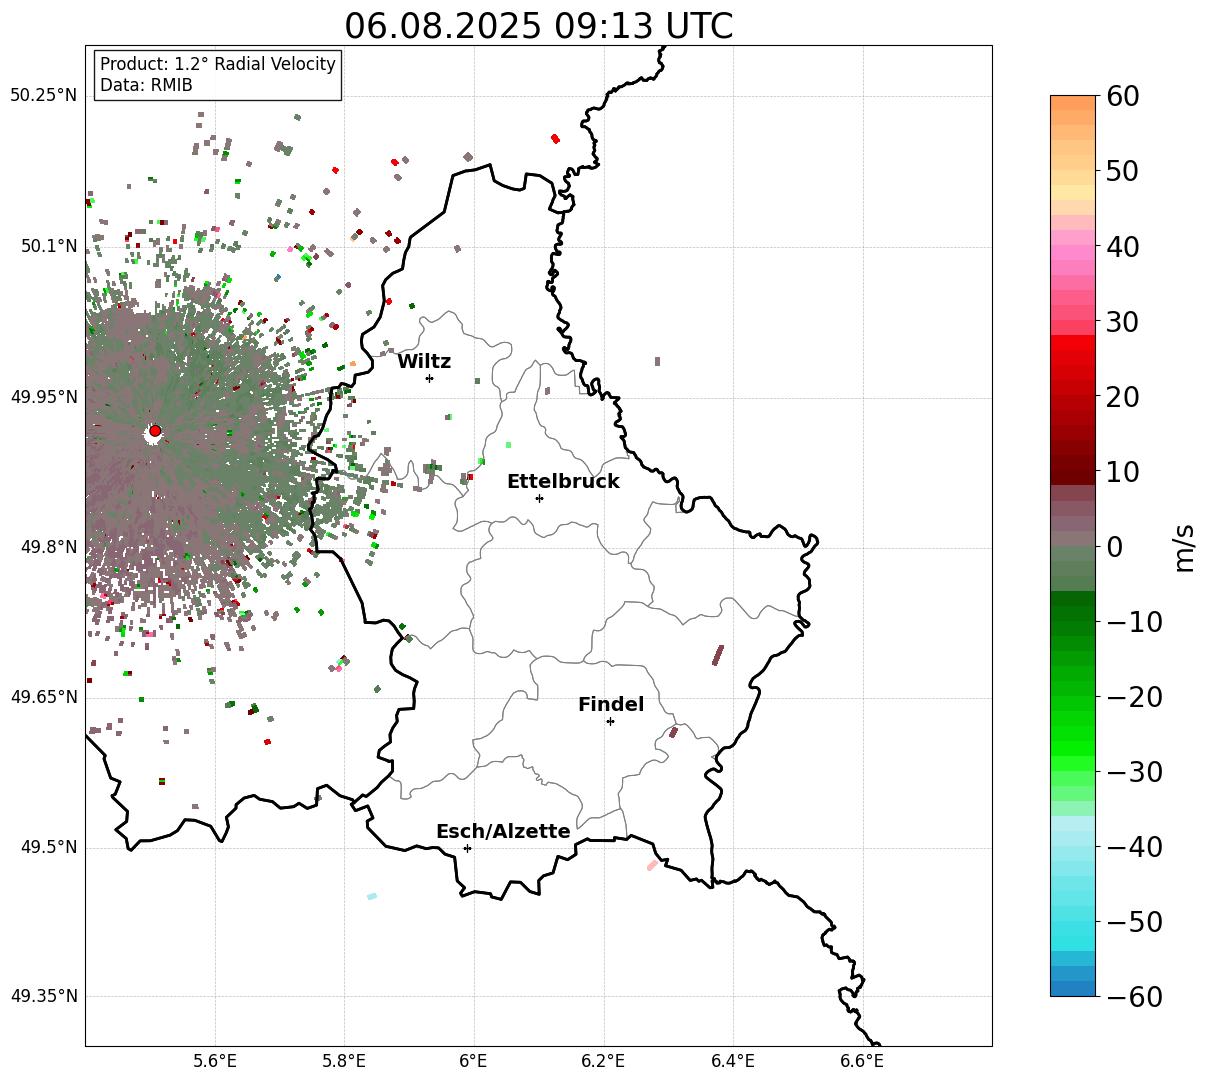This screenshot has width=1207, height=1081.
Task: Click the orange top of the velocity colorbar
Action: 1073,108
